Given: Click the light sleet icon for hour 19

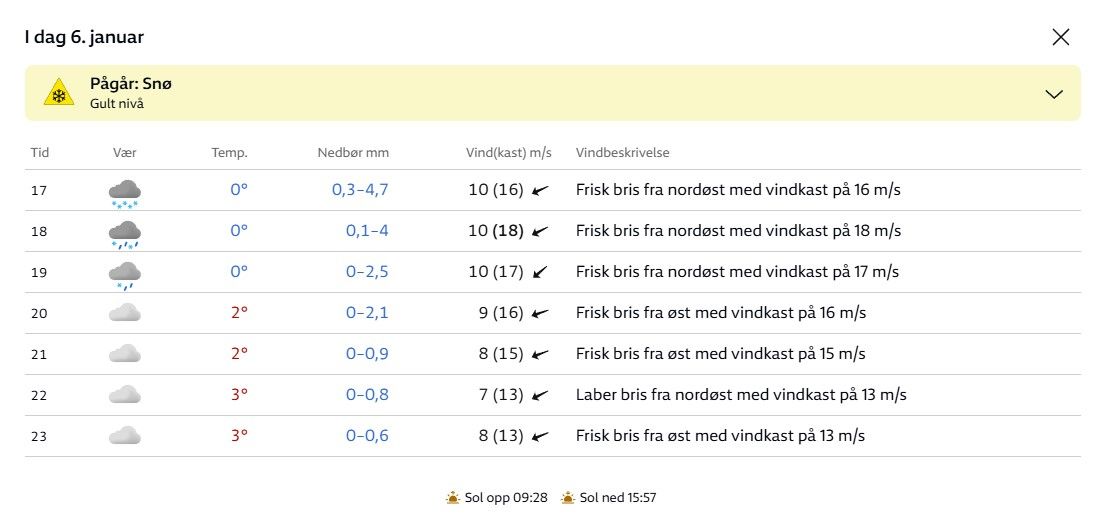Looking at the screenshot, I should tap(125, 276).
